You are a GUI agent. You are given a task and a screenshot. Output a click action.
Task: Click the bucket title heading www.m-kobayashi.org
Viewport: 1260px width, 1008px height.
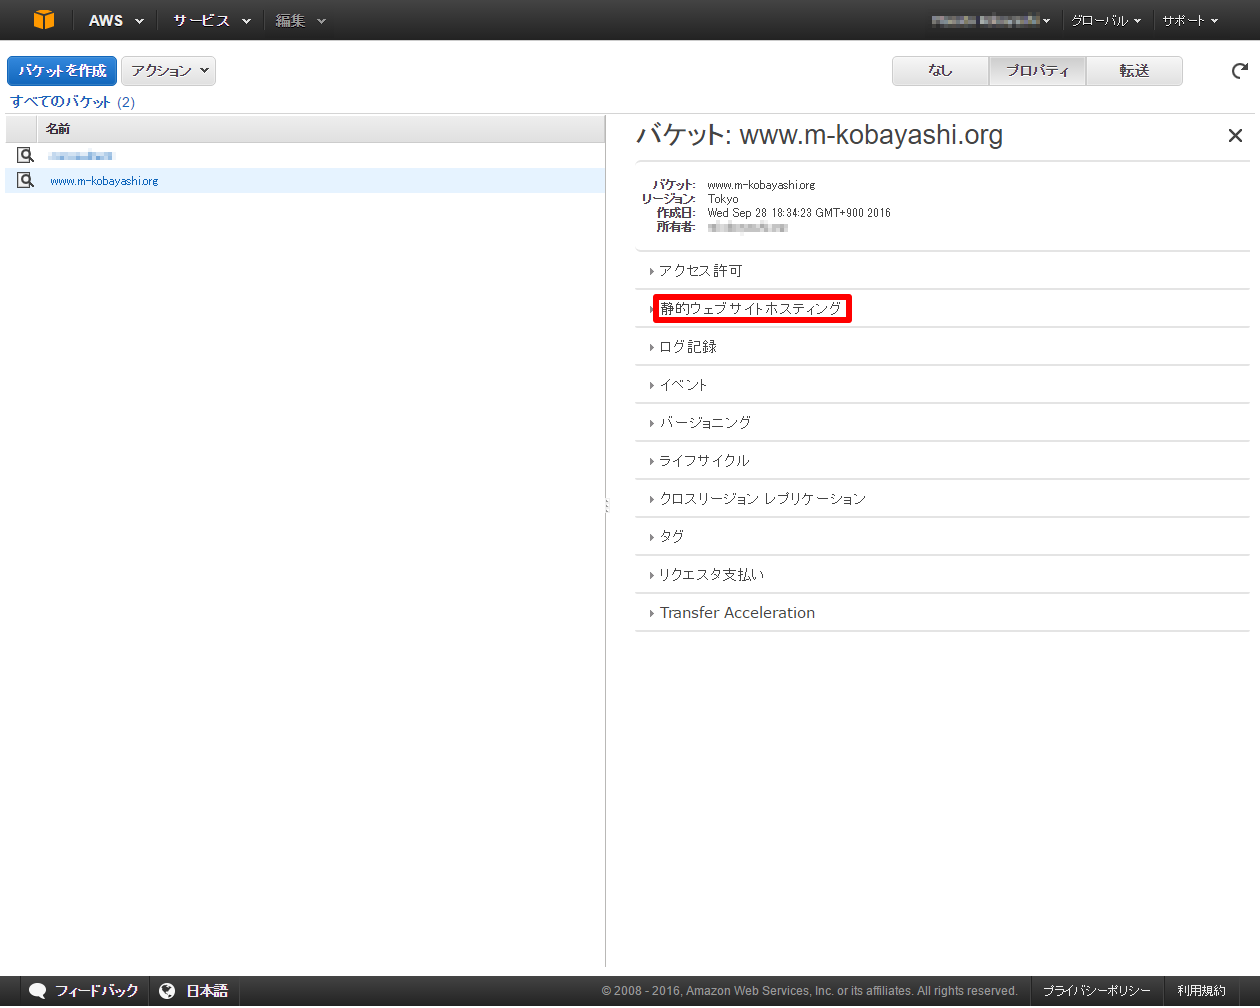pos(820,135)
